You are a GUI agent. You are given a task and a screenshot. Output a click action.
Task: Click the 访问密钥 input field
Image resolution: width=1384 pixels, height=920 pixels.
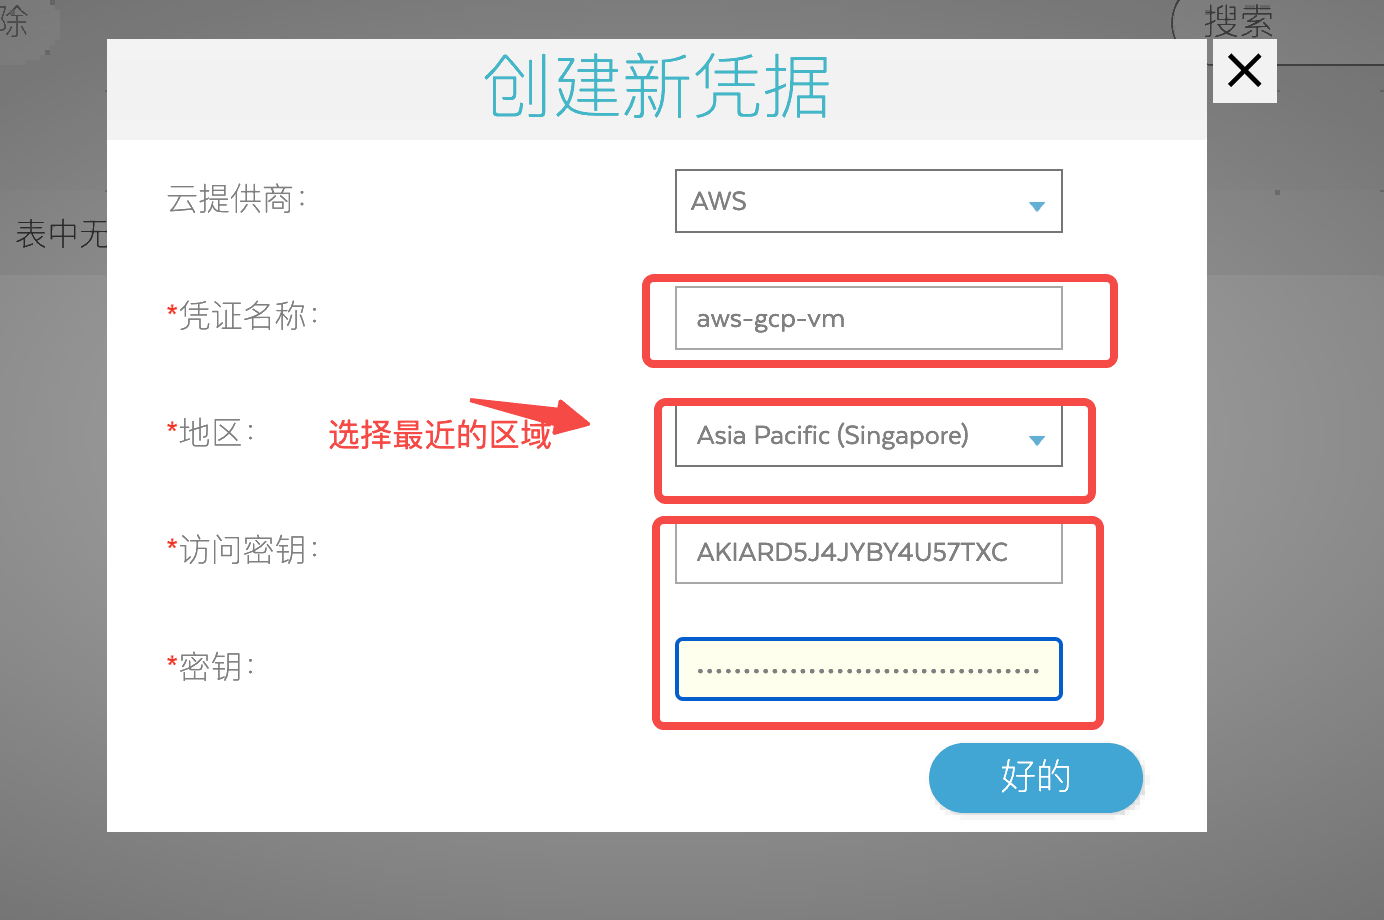868,553
